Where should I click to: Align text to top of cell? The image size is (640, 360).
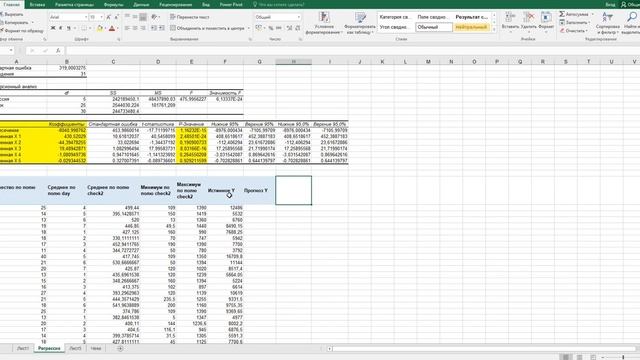pyautogui.click(x=127, y=17)
